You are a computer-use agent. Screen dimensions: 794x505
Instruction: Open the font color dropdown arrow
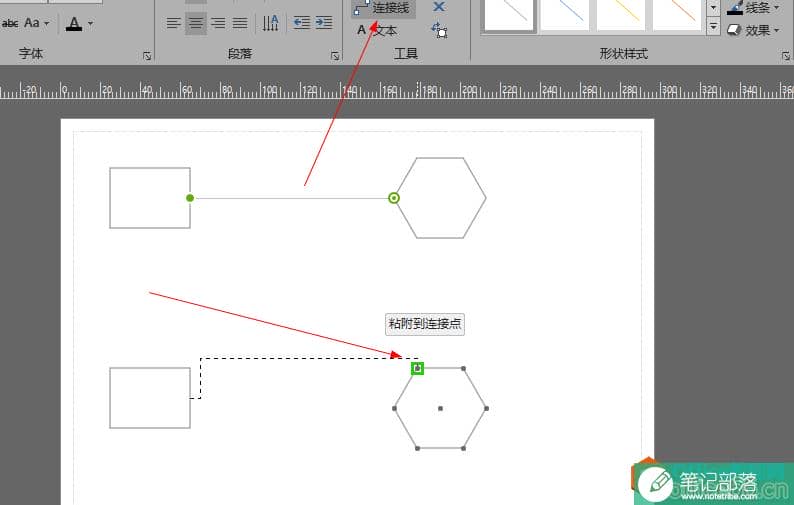pos(91,23)
